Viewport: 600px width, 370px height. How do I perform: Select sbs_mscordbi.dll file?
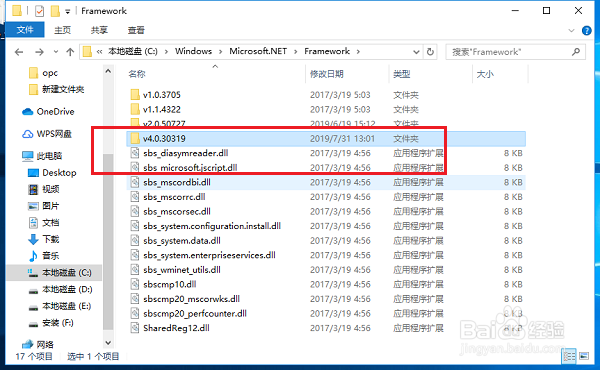326,182
